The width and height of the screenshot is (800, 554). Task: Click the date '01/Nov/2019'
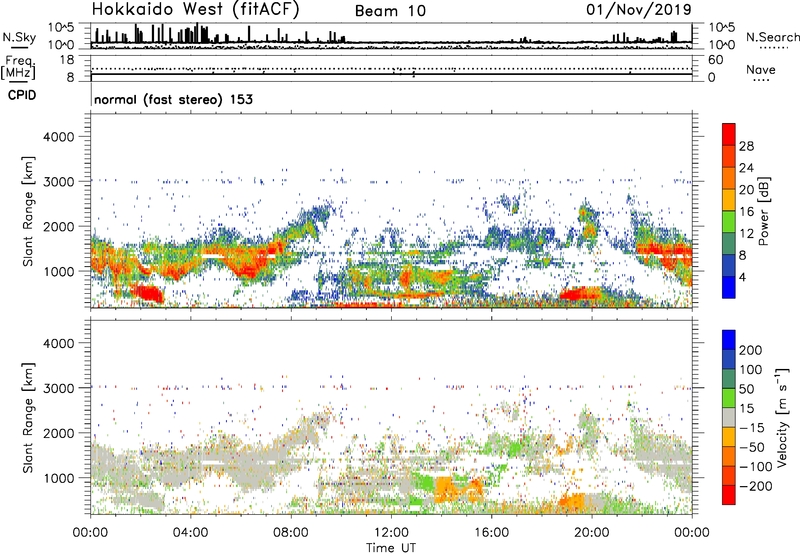tap(639, 10)
